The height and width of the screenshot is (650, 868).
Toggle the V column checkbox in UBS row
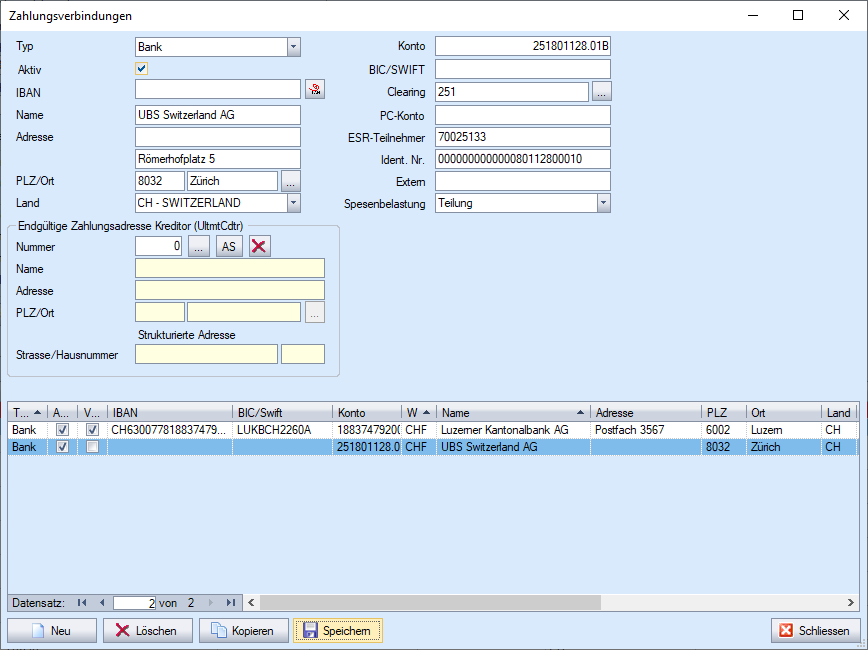click(x=92, y=447)
